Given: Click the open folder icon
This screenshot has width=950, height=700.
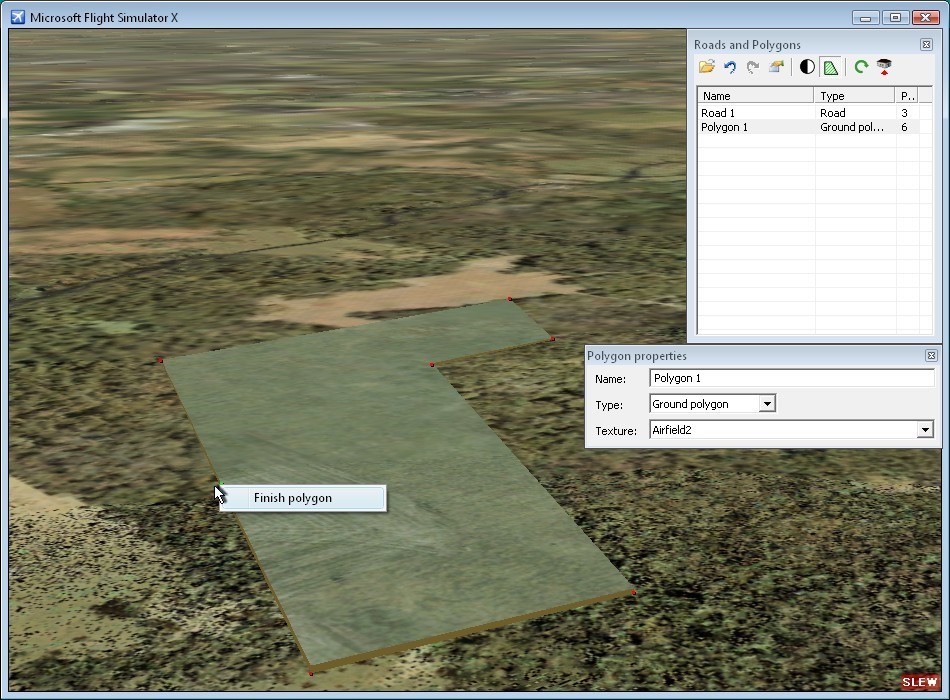Looking at the screenshot, I should click(707, 67).
